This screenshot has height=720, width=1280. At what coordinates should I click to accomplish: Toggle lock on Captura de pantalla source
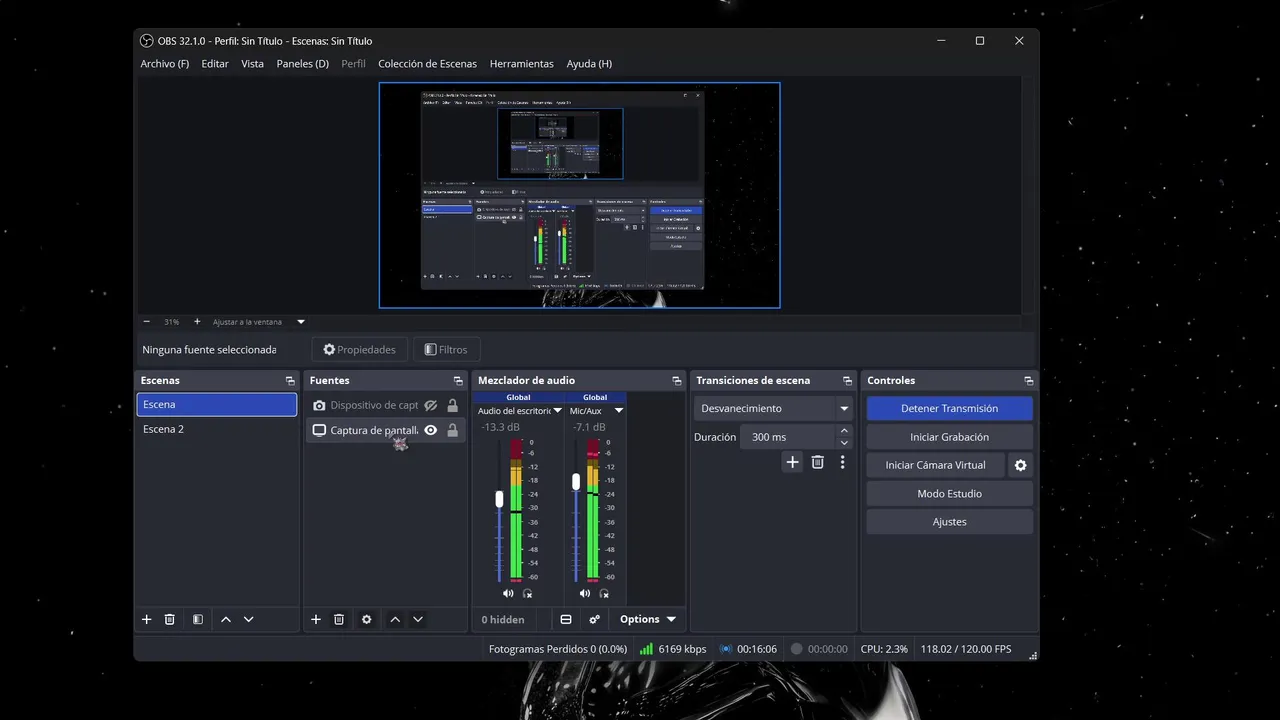point(453,430)
